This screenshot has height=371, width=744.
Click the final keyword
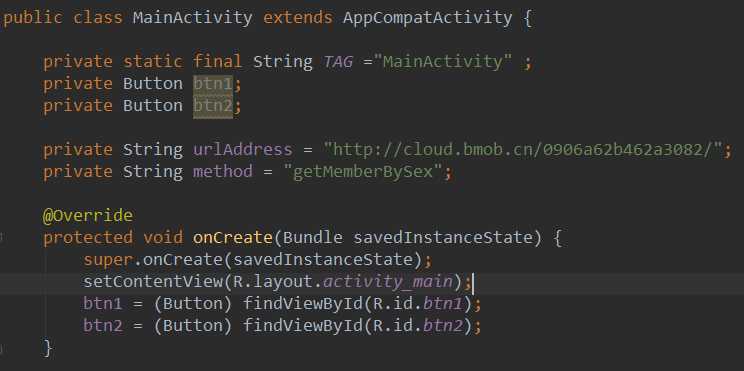point(218,62)
